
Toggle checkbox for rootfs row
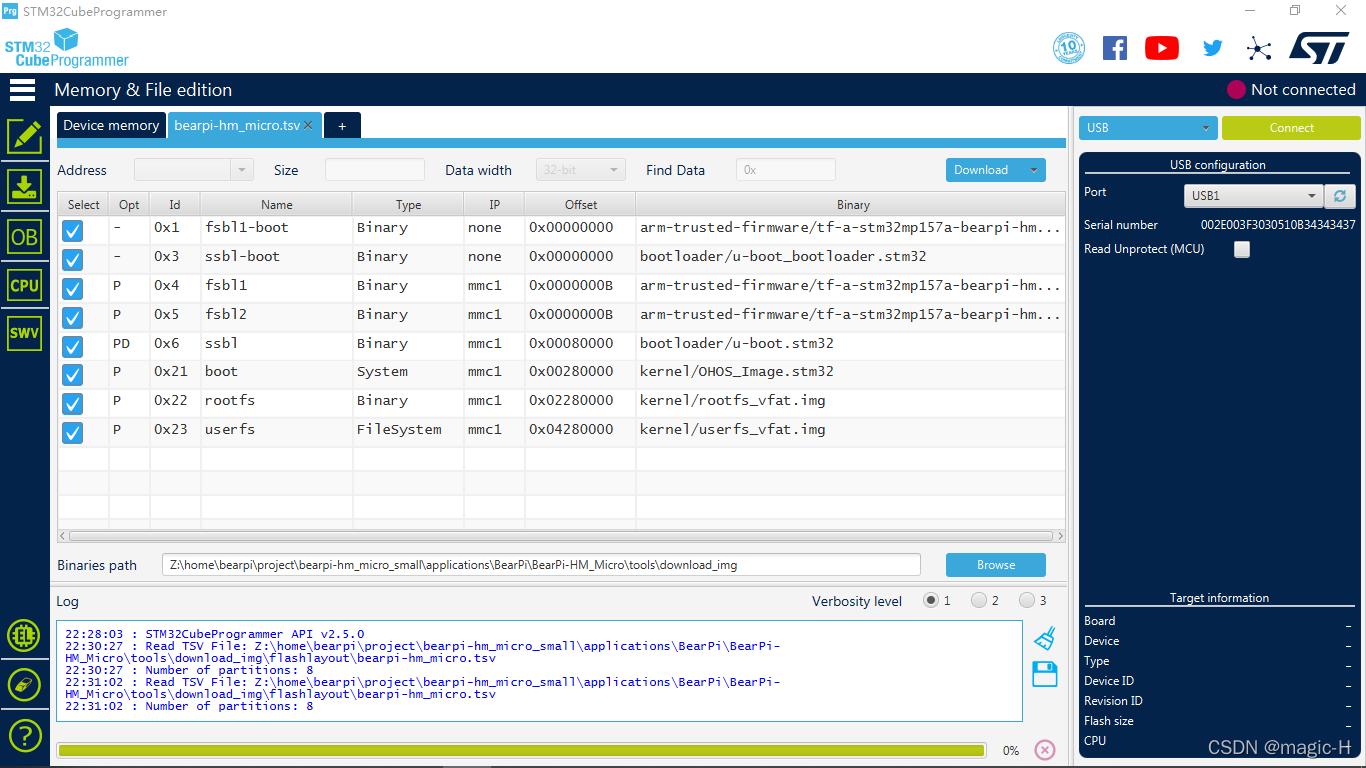point(73,404)
